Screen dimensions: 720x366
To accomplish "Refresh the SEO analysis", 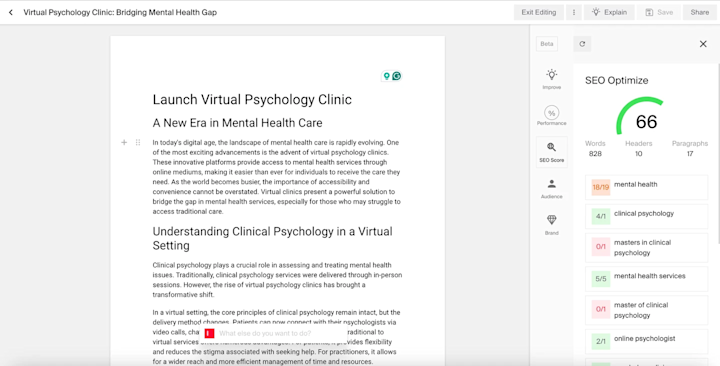I will click(582, 44).
